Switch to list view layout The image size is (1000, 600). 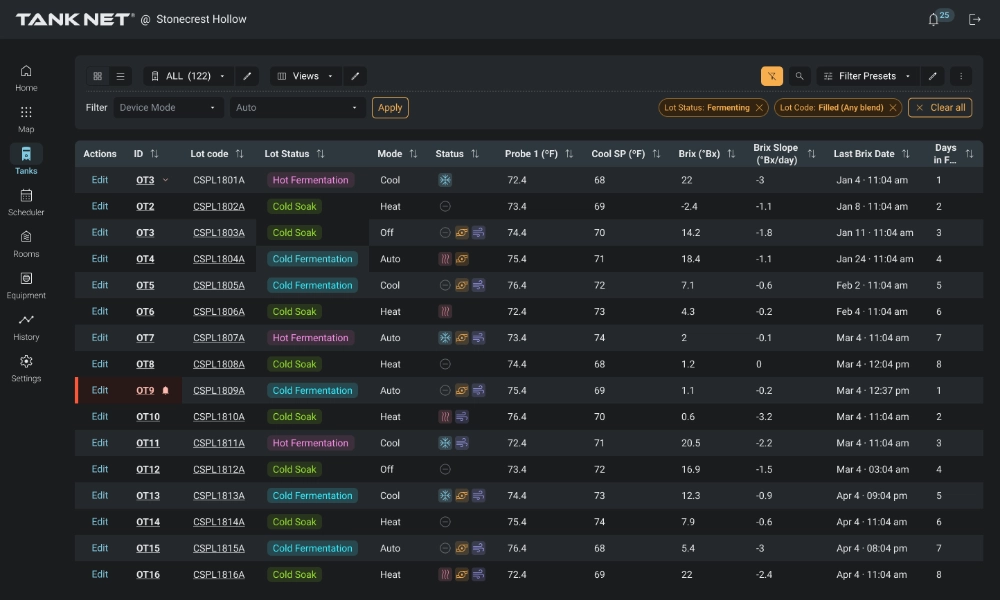[x=120, y=76]
